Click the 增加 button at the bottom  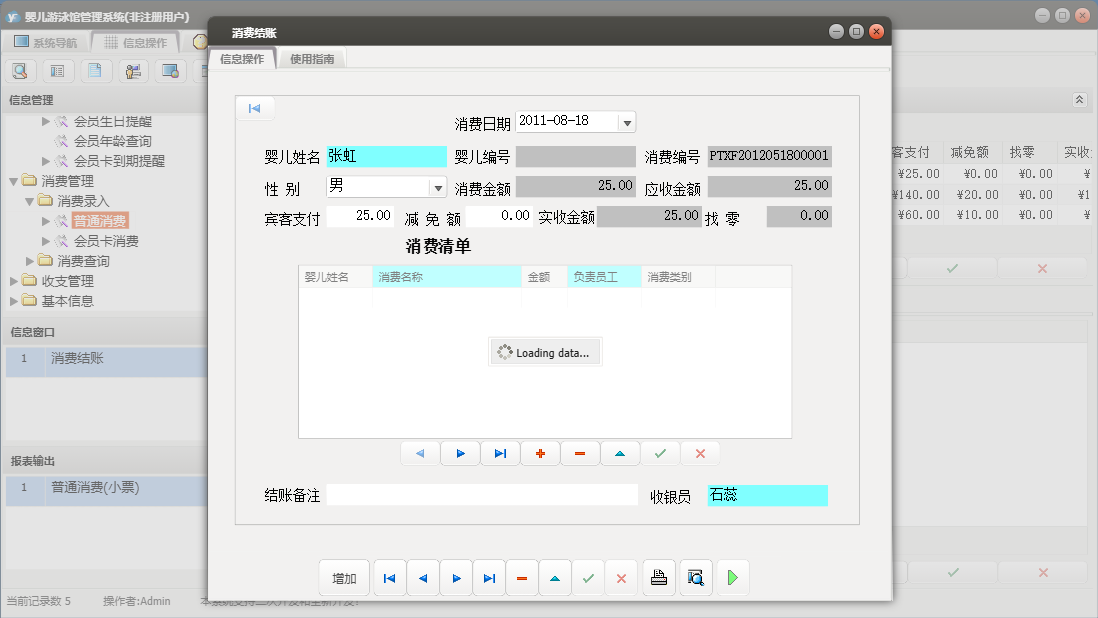(344, 577)
